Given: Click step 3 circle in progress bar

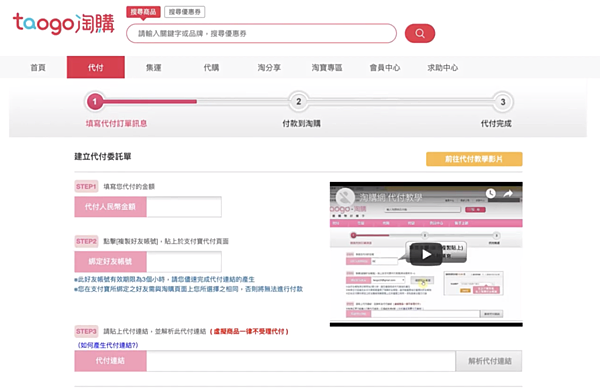Looking at the screenshot, I should [502, 102].
